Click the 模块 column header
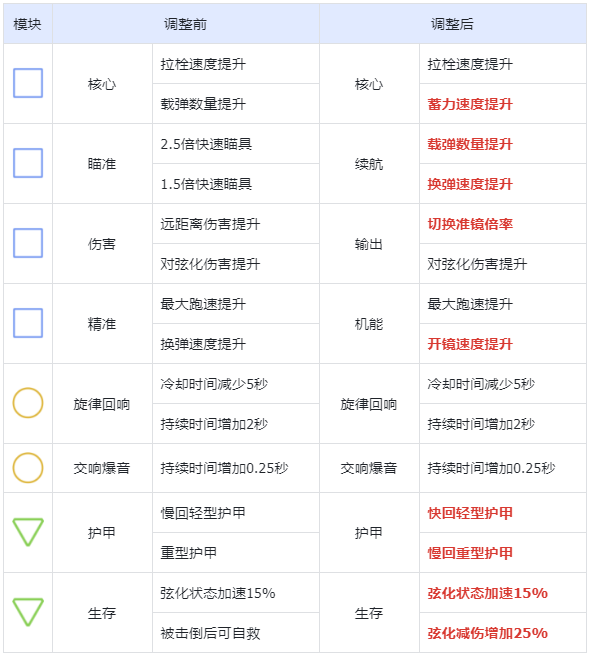The image size is (590, 657). click(28, 24)
